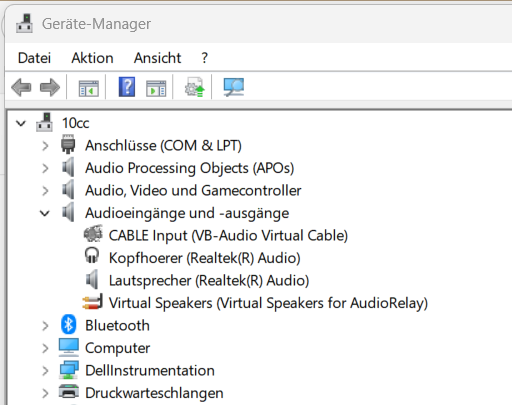
Task: Click the Anschlüsse port connector icon
Action: click(x=68, y=144)
